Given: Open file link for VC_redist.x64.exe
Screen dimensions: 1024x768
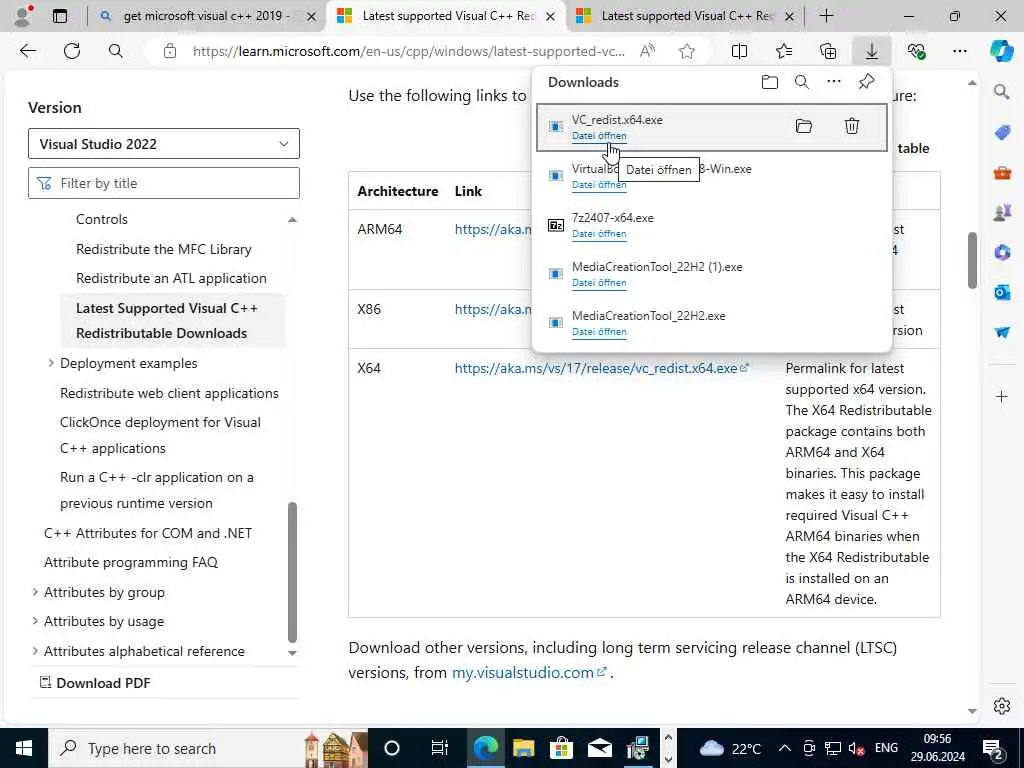Looking at the screenshot, I should [x=599, y=136].
